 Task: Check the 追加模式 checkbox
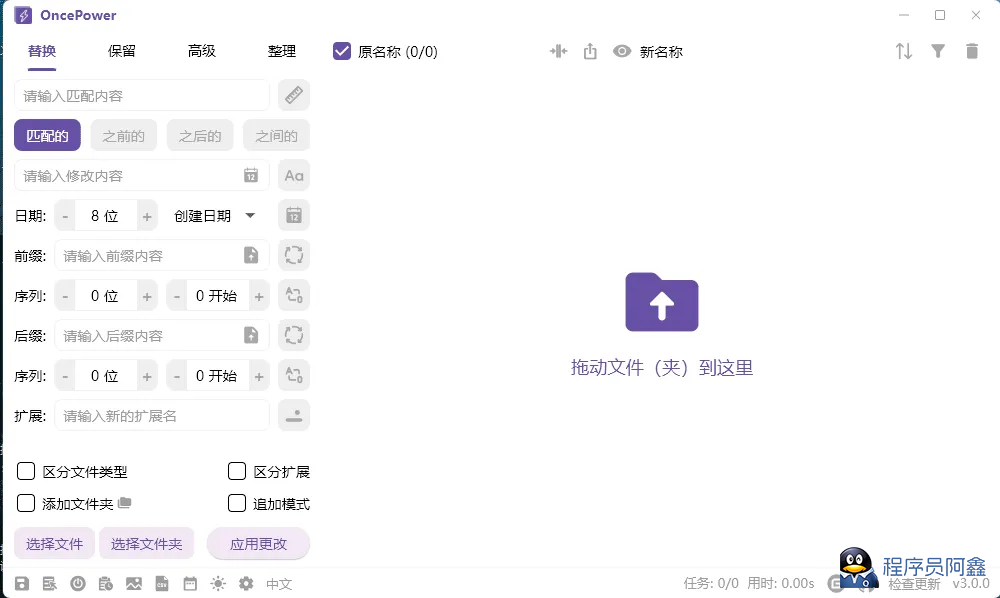(237, 503)
